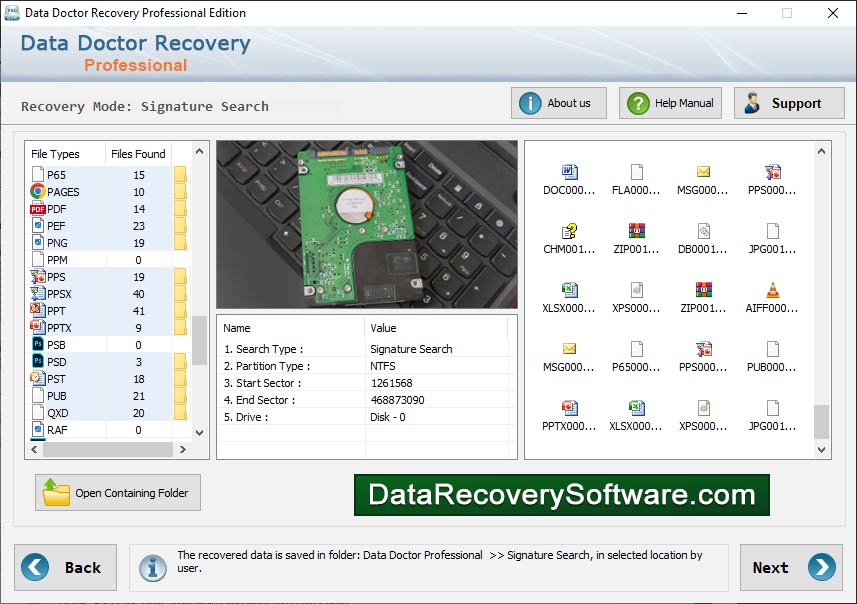Proceed using the Next button
The height and width of the screenshot is (604, 857).
[790, 567]
